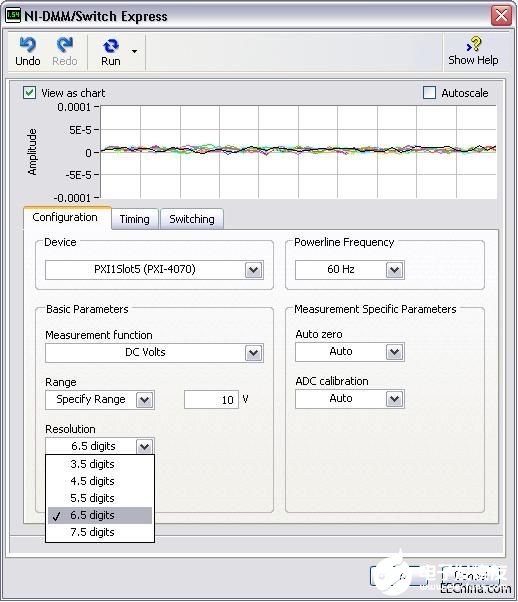Click the Redo arrow icon
Image resolution: width=518 pixels, height=602 pixels.
click(65, 45)
